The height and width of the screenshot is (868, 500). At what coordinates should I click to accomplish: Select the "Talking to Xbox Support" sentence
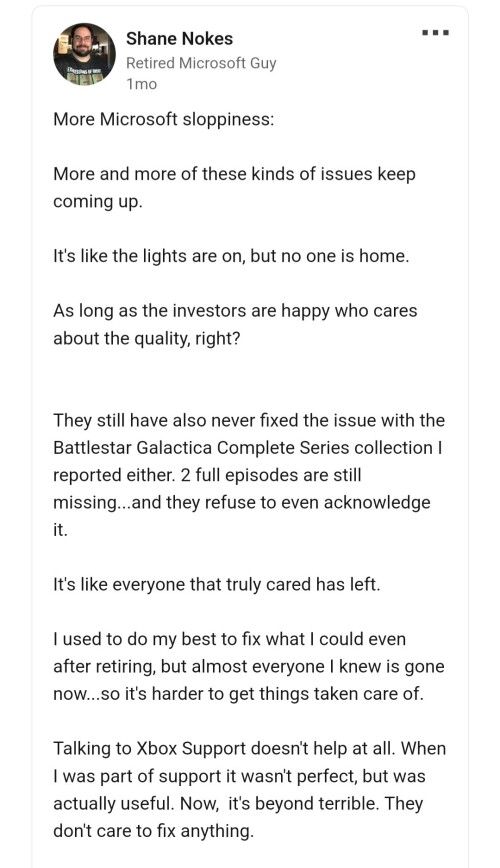pos(224,748)
